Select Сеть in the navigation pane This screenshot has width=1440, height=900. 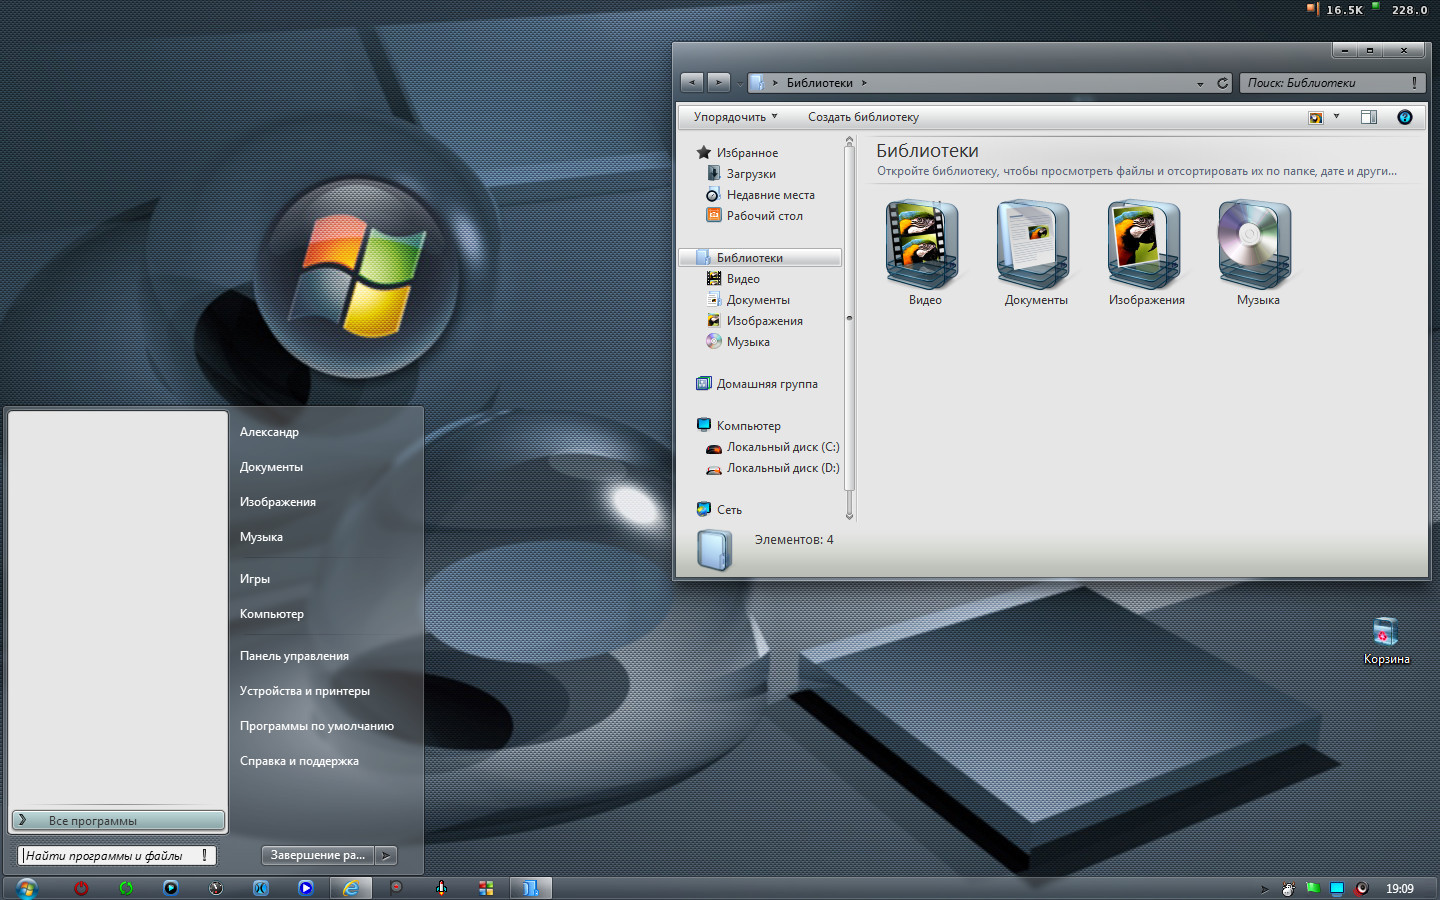pos(719,510)
